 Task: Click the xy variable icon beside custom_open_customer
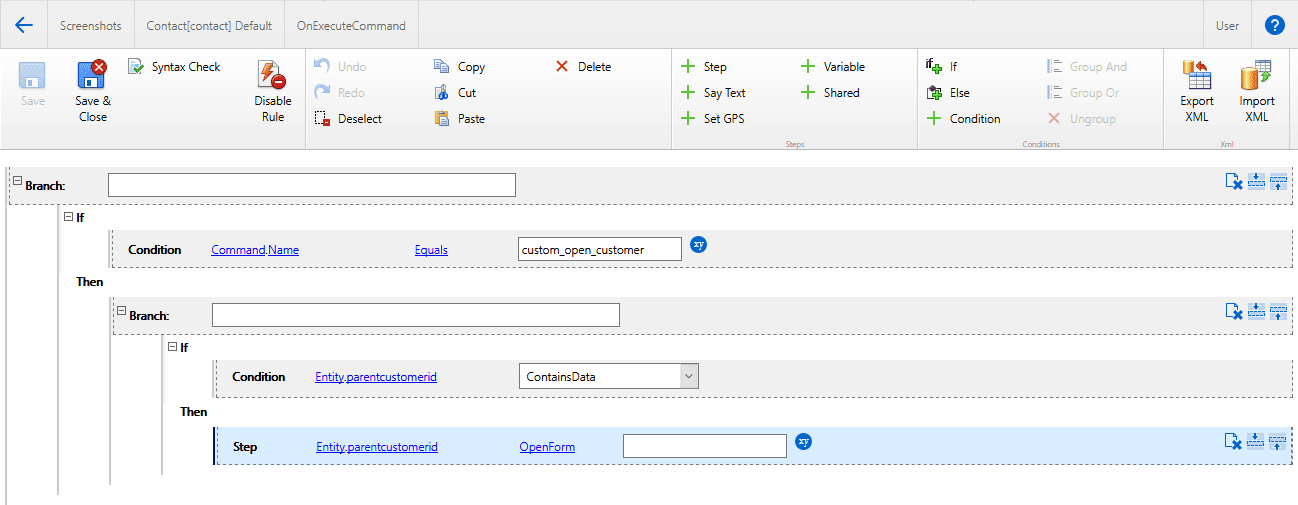click(x=699, y=244)
